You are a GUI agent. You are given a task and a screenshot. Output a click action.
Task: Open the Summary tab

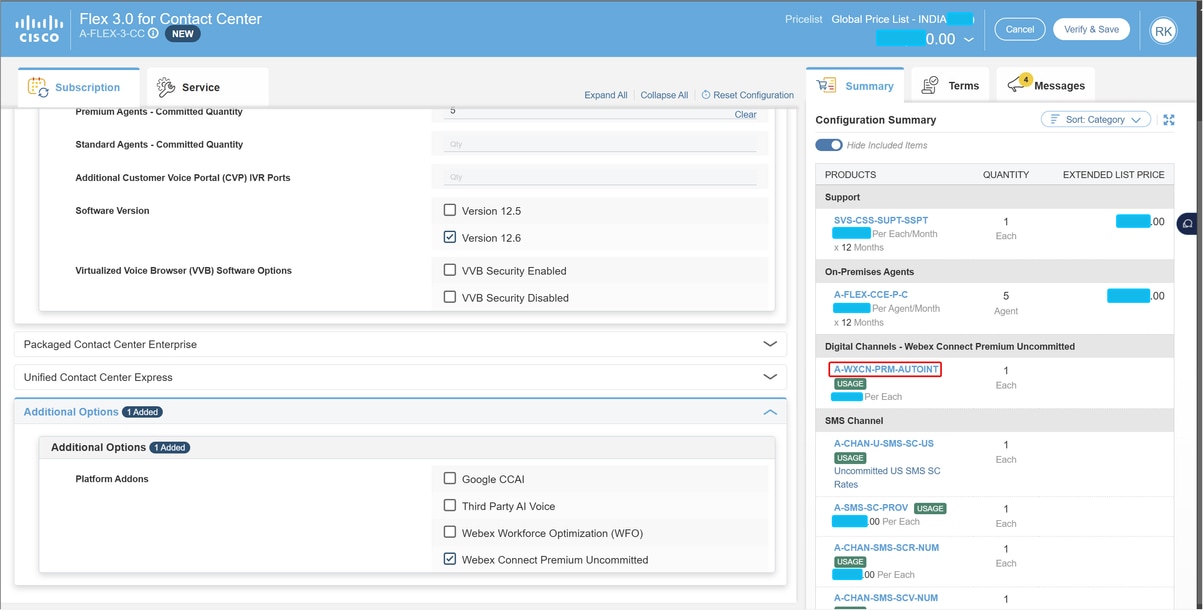pyautogui.click(x=855, y=86)
